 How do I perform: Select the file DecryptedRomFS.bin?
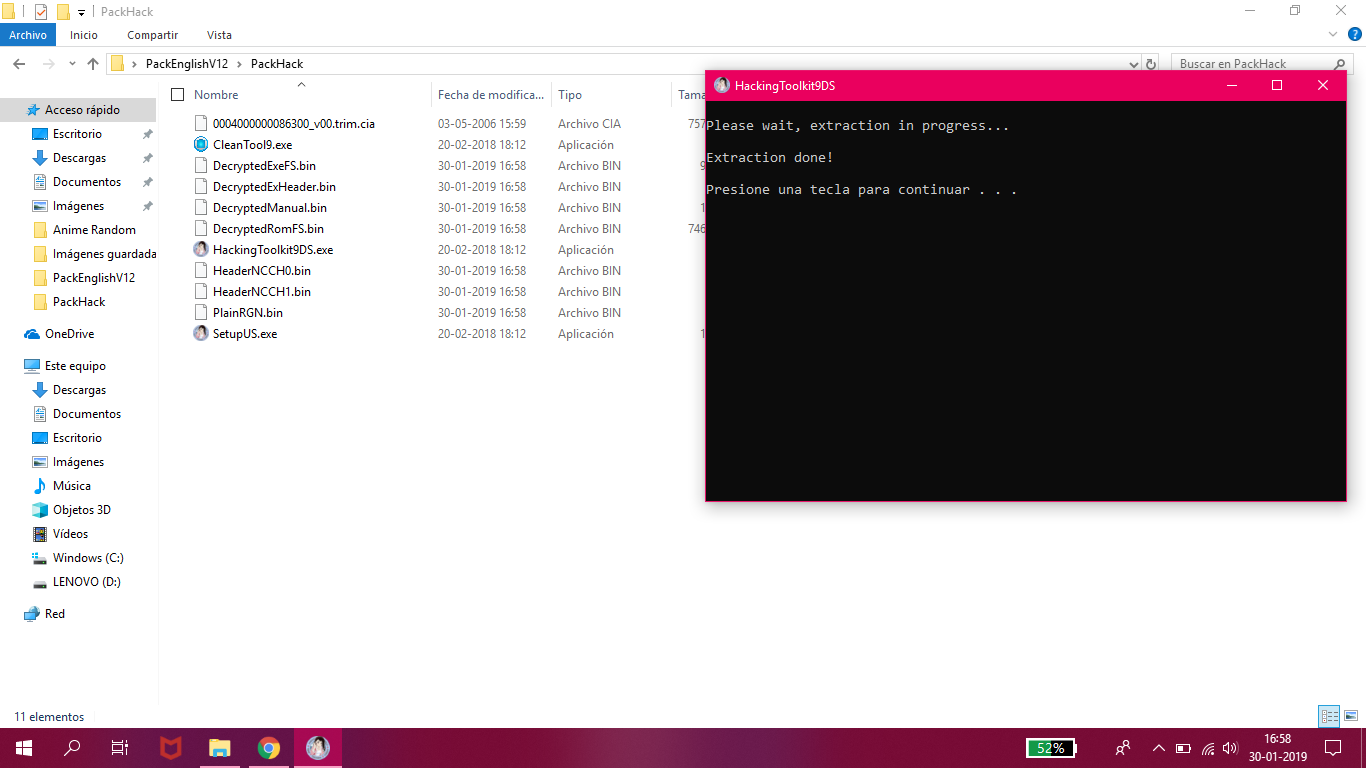268,229
